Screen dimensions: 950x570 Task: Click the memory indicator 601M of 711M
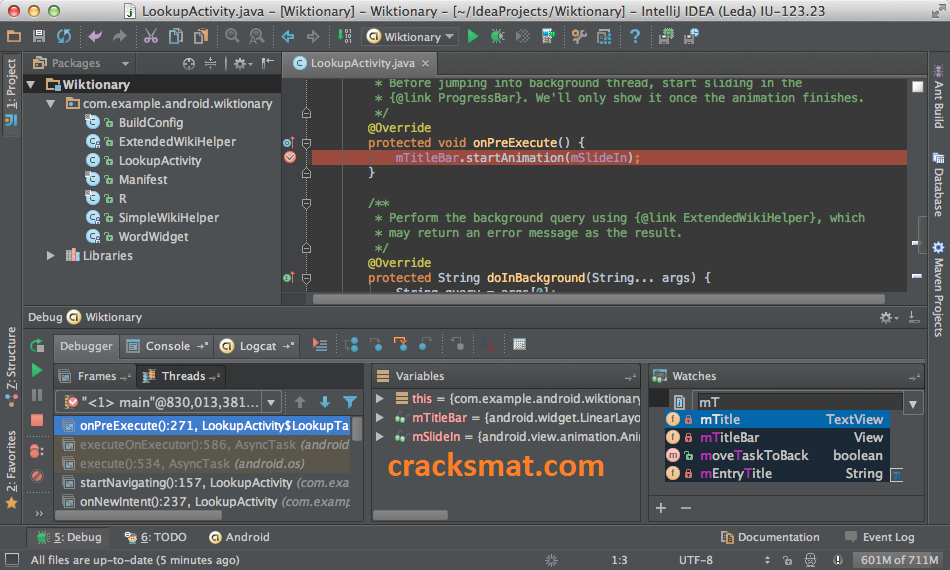pos(899,560)
